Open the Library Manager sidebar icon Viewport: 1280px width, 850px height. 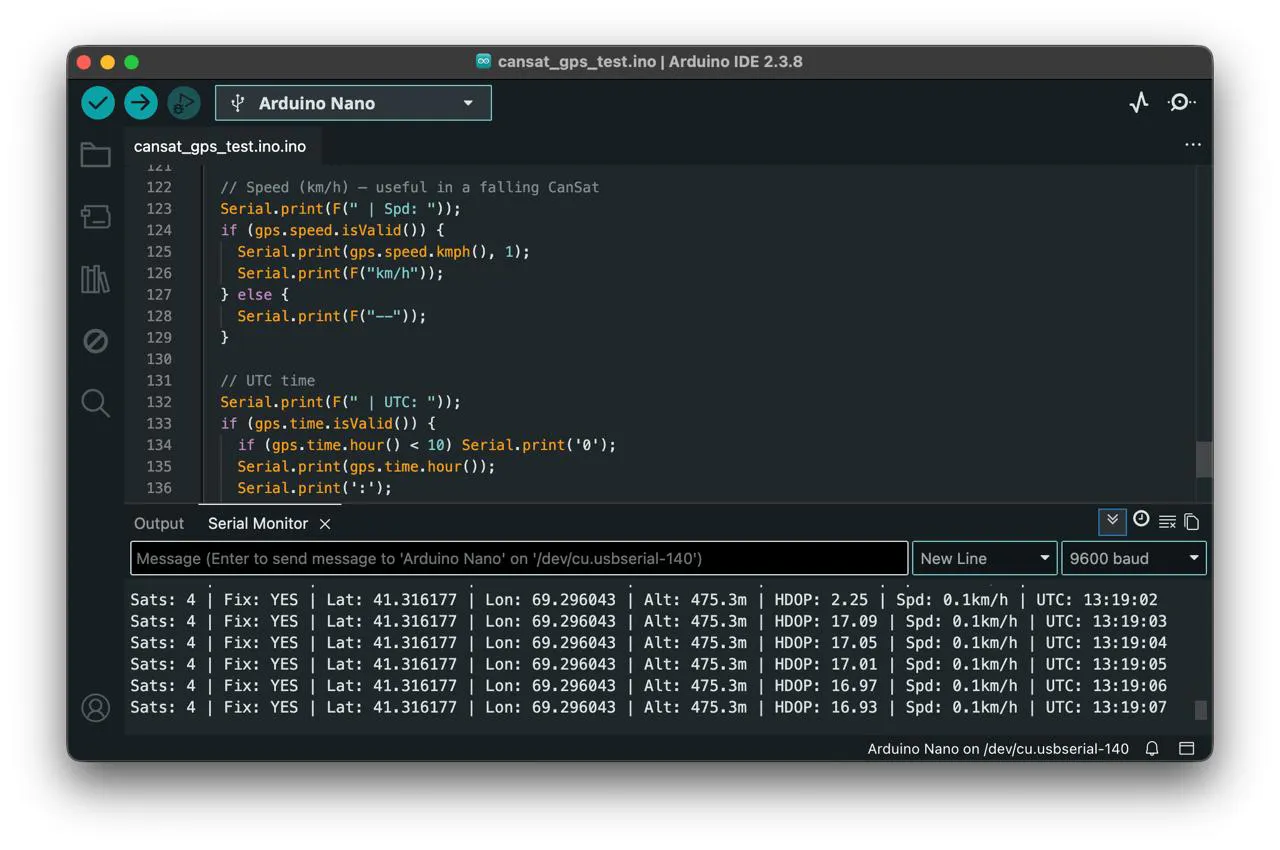[95, 279]
